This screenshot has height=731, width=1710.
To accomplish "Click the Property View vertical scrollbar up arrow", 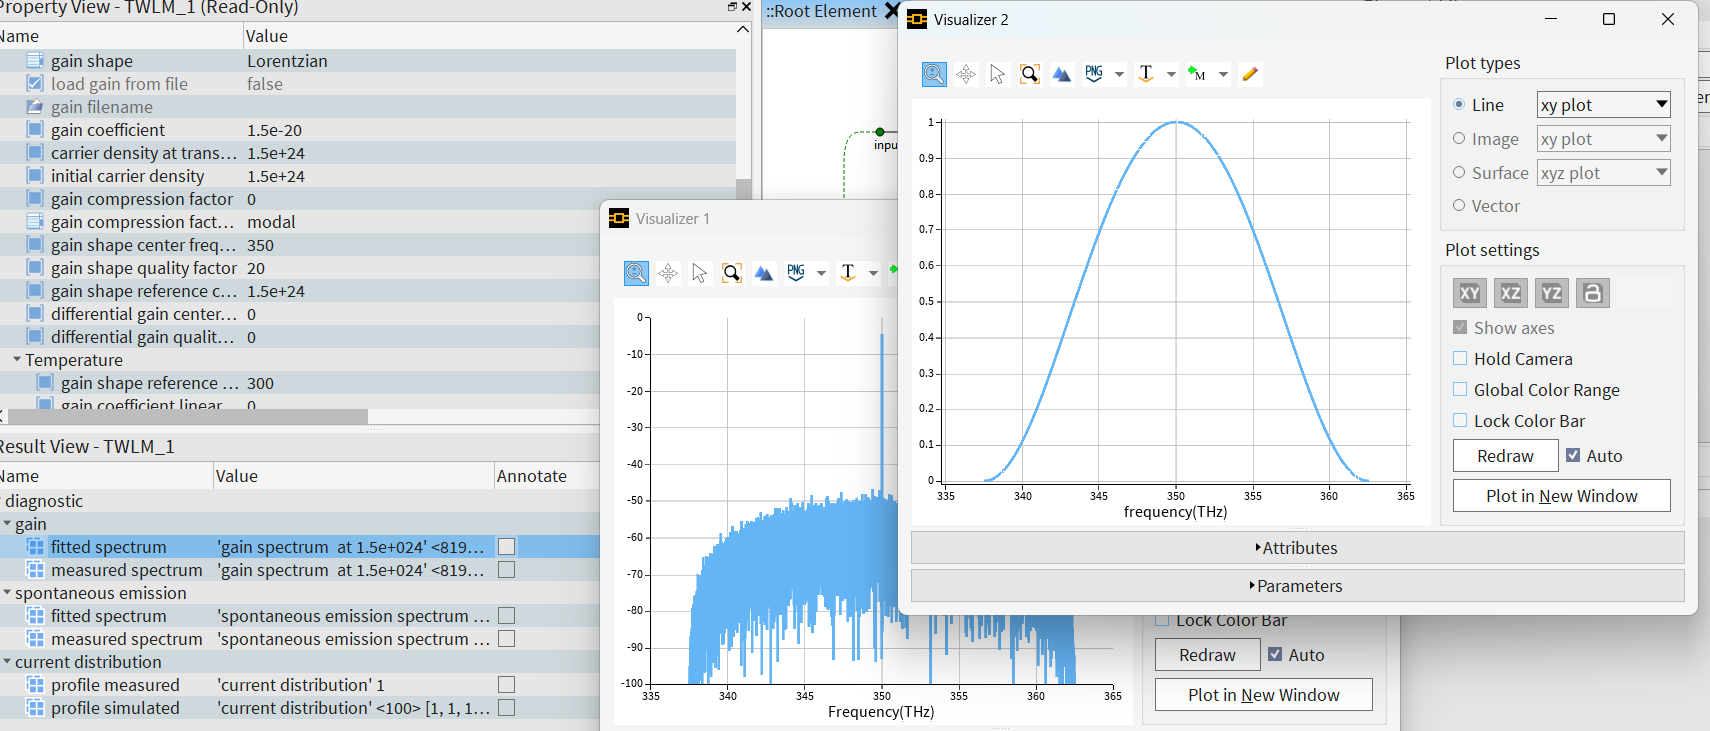I will click(743, 30).
